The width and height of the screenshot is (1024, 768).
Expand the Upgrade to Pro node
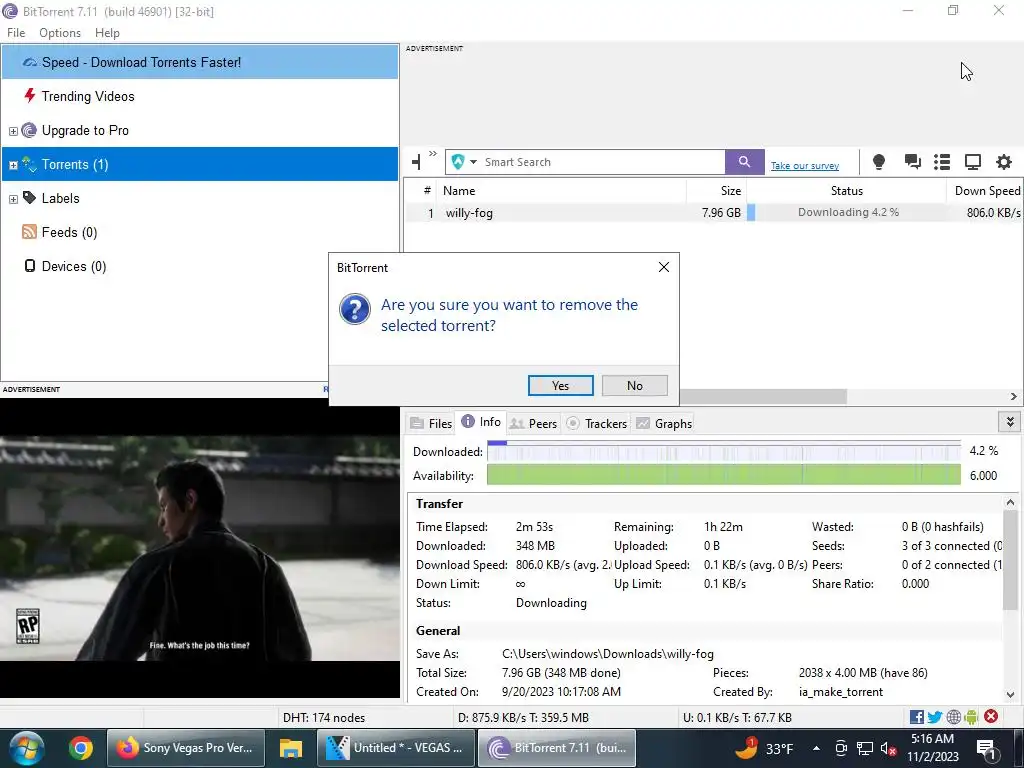click(x=13, y=131)
